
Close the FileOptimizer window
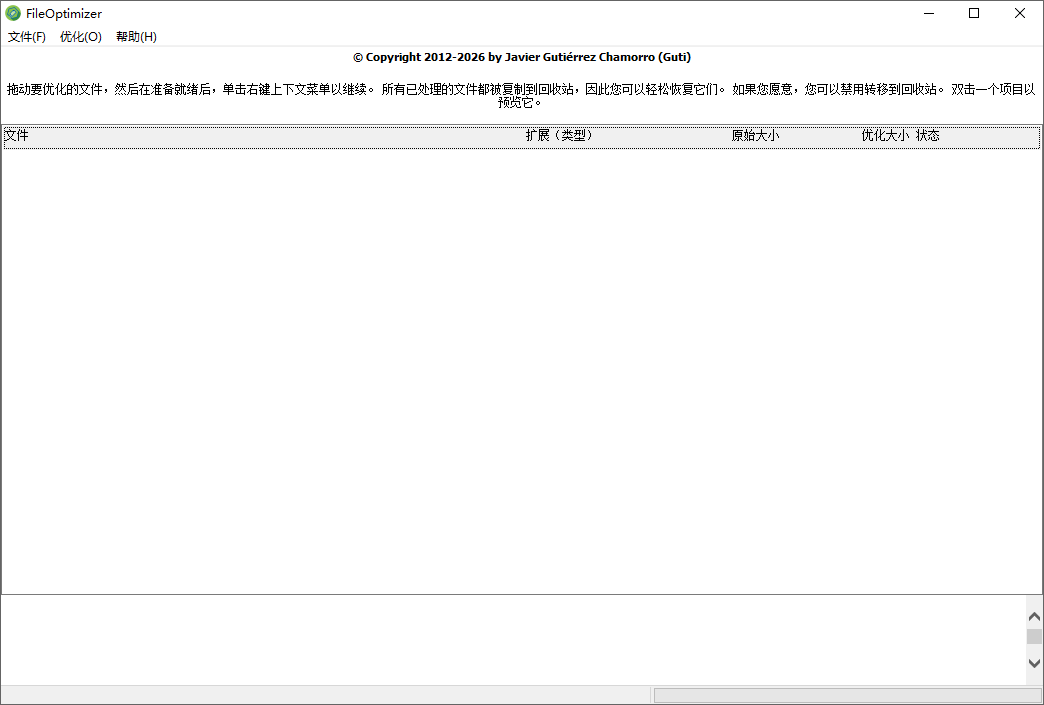[1019, 13]
